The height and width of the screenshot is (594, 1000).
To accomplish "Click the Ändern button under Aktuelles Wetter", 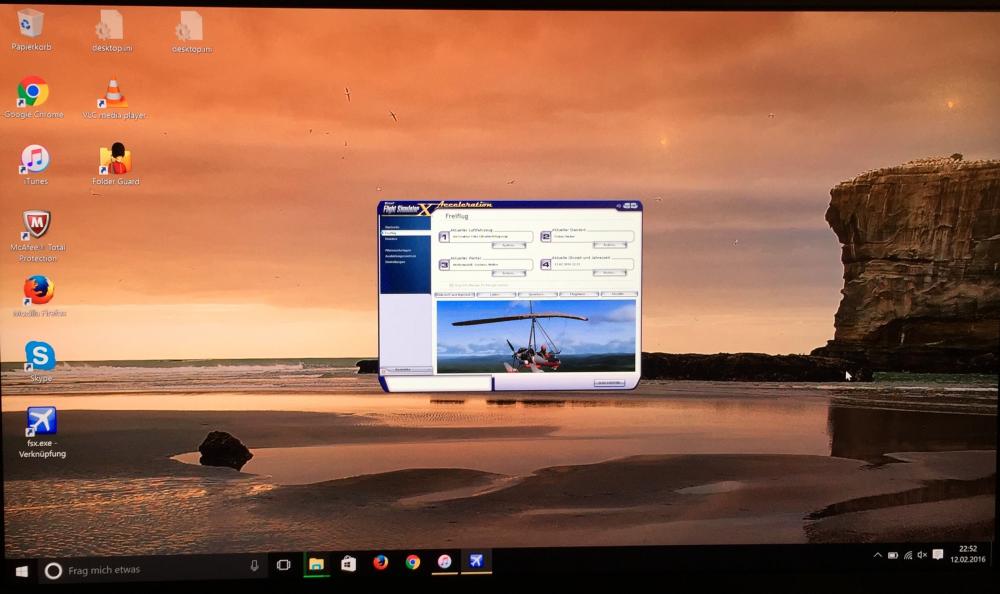I will point(507,273).
